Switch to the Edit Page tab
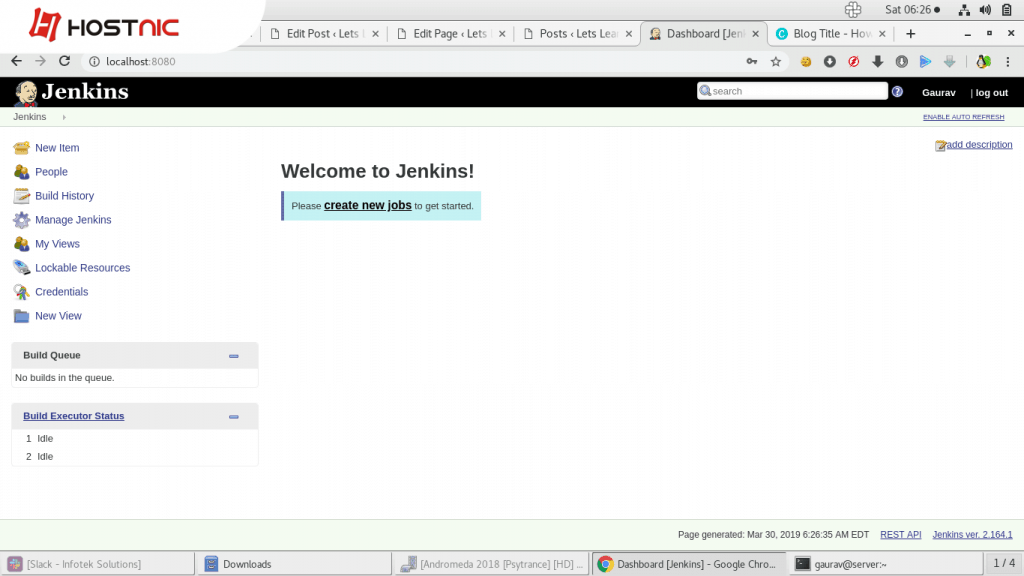Image resolution: width=1024 pixels, height=576 pixels. pos(449,34)
